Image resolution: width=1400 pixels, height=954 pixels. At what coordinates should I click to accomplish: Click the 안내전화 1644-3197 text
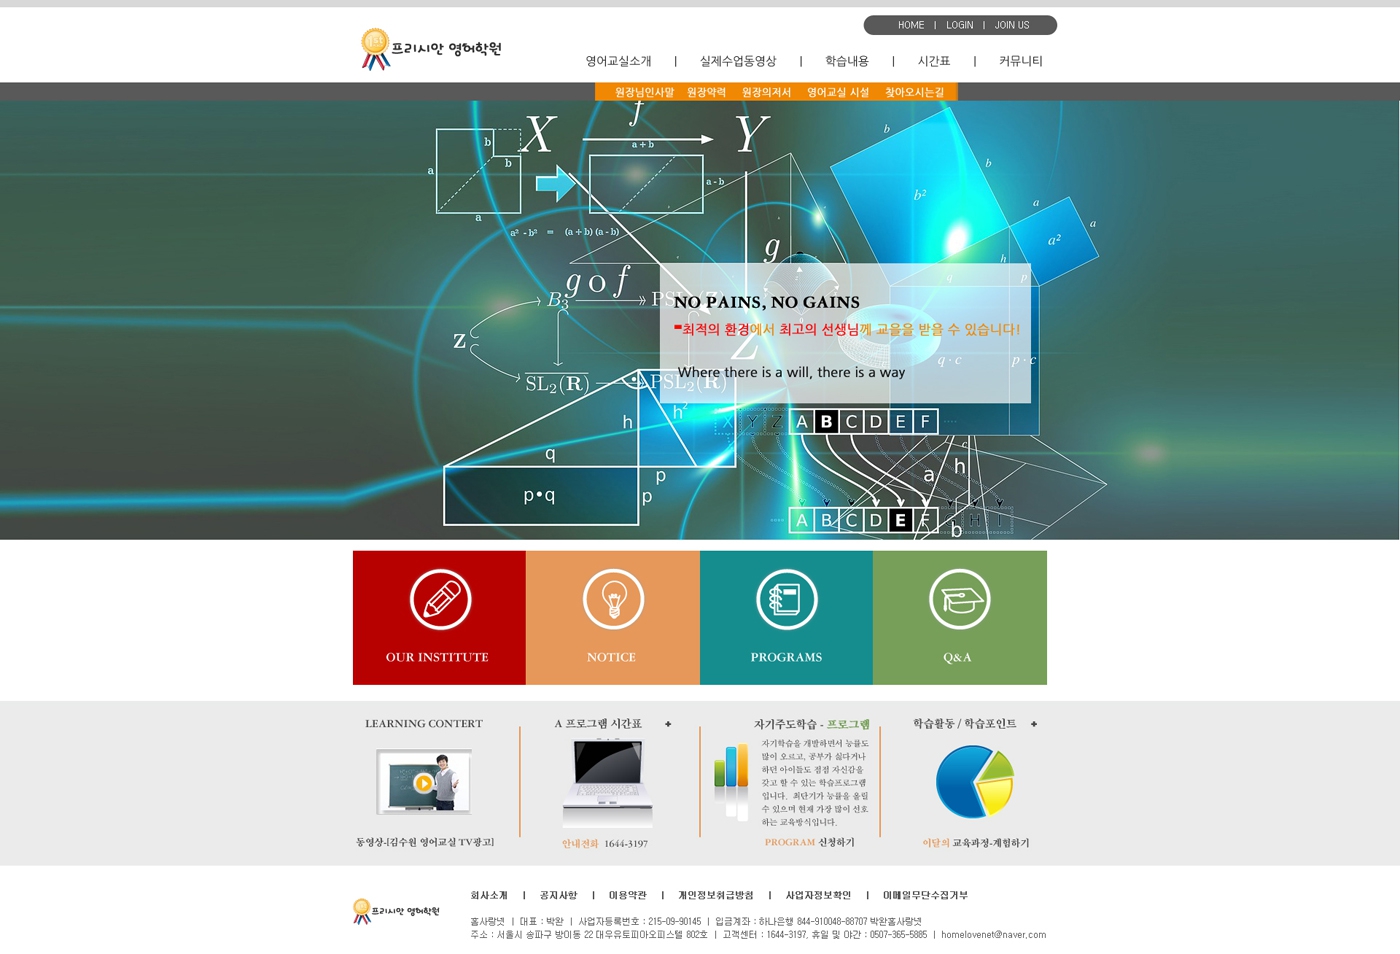point(605,844)
